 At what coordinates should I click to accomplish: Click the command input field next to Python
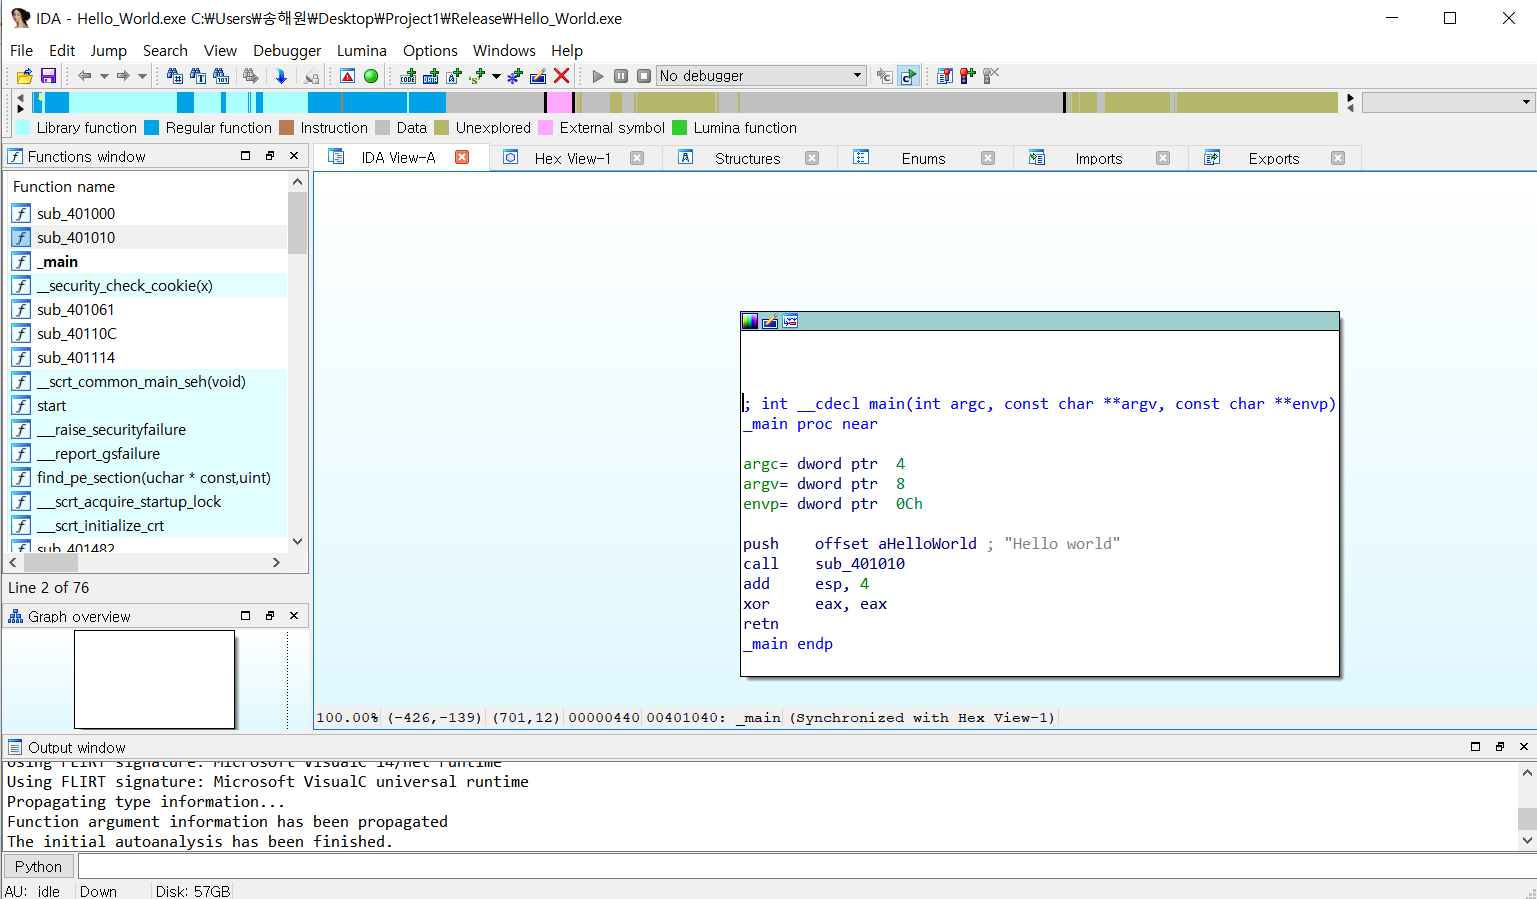[805, 866]
